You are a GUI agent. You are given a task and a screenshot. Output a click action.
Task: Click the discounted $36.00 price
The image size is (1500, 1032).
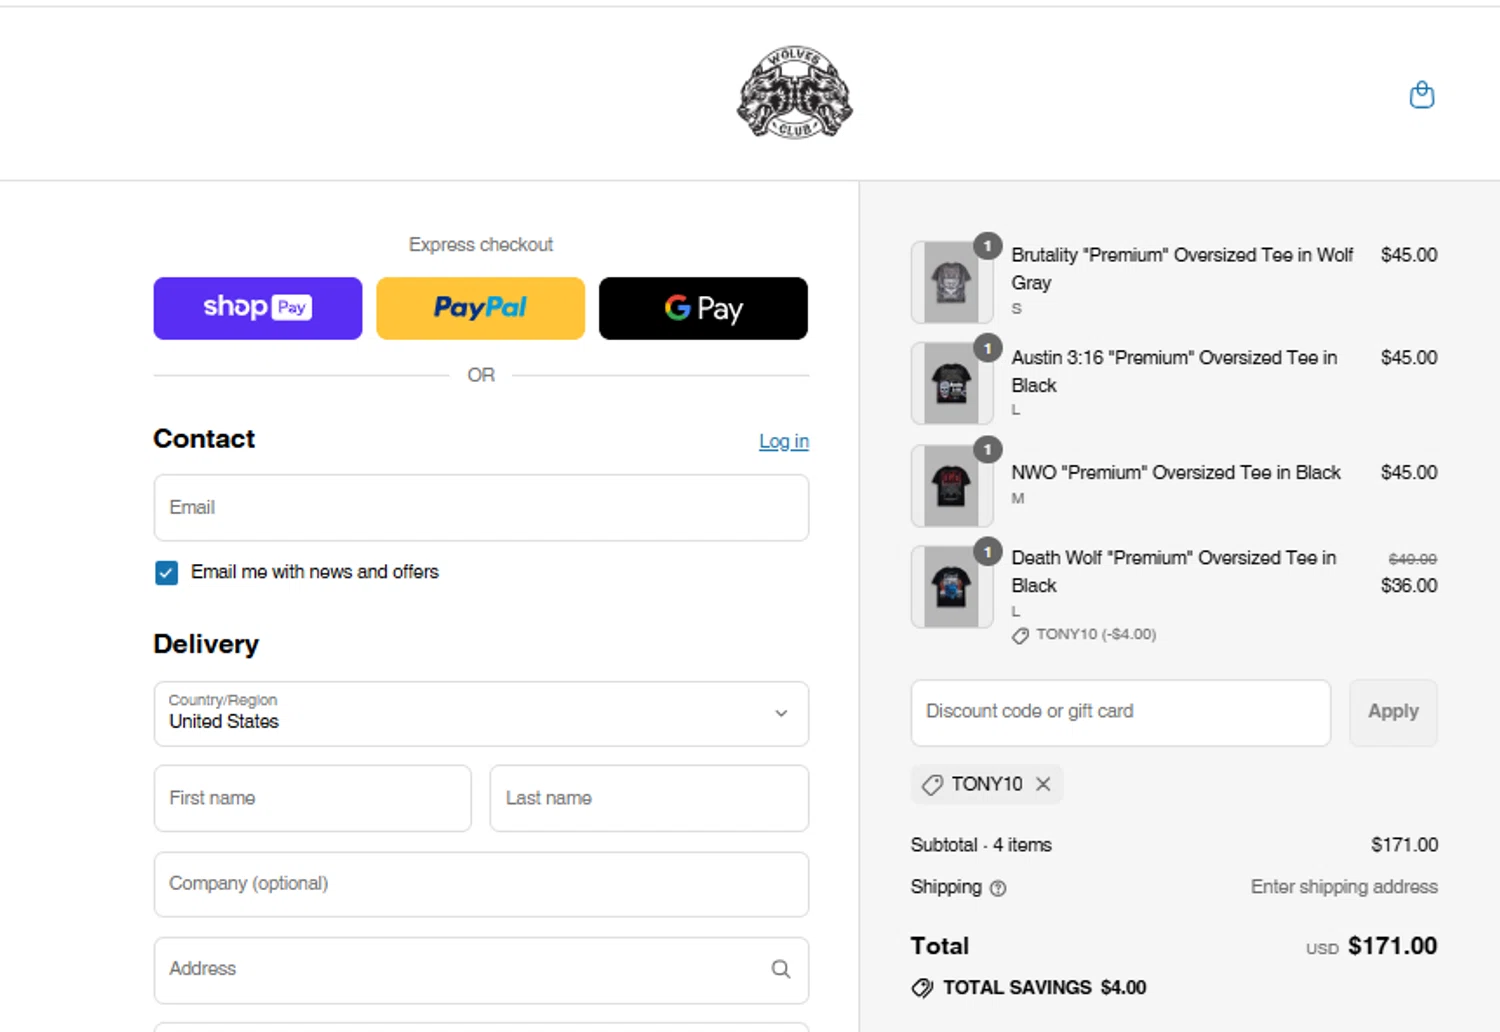point(1409,586)
